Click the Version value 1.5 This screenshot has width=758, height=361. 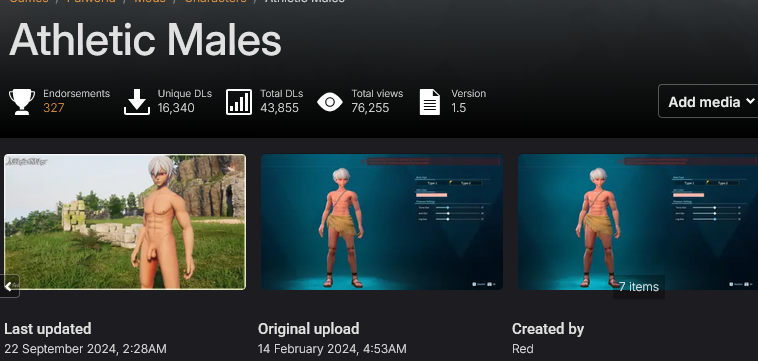pyautogui.click(x=459, y=108)
